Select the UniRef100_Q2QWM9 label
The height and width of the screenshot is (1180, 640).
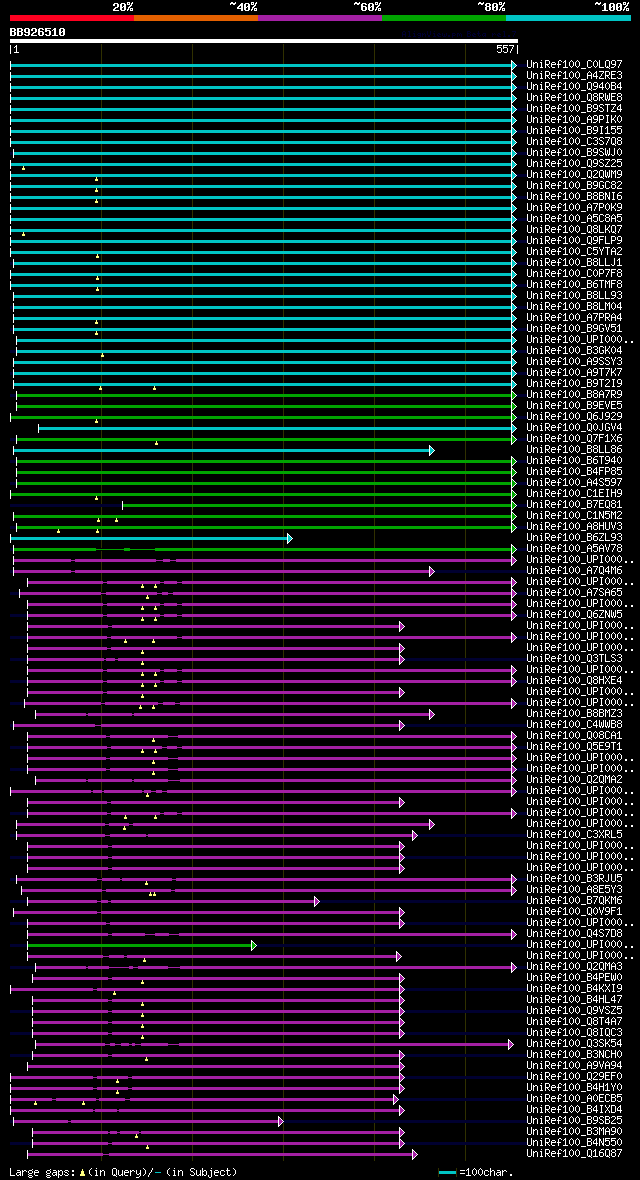[x=574, y=174]
